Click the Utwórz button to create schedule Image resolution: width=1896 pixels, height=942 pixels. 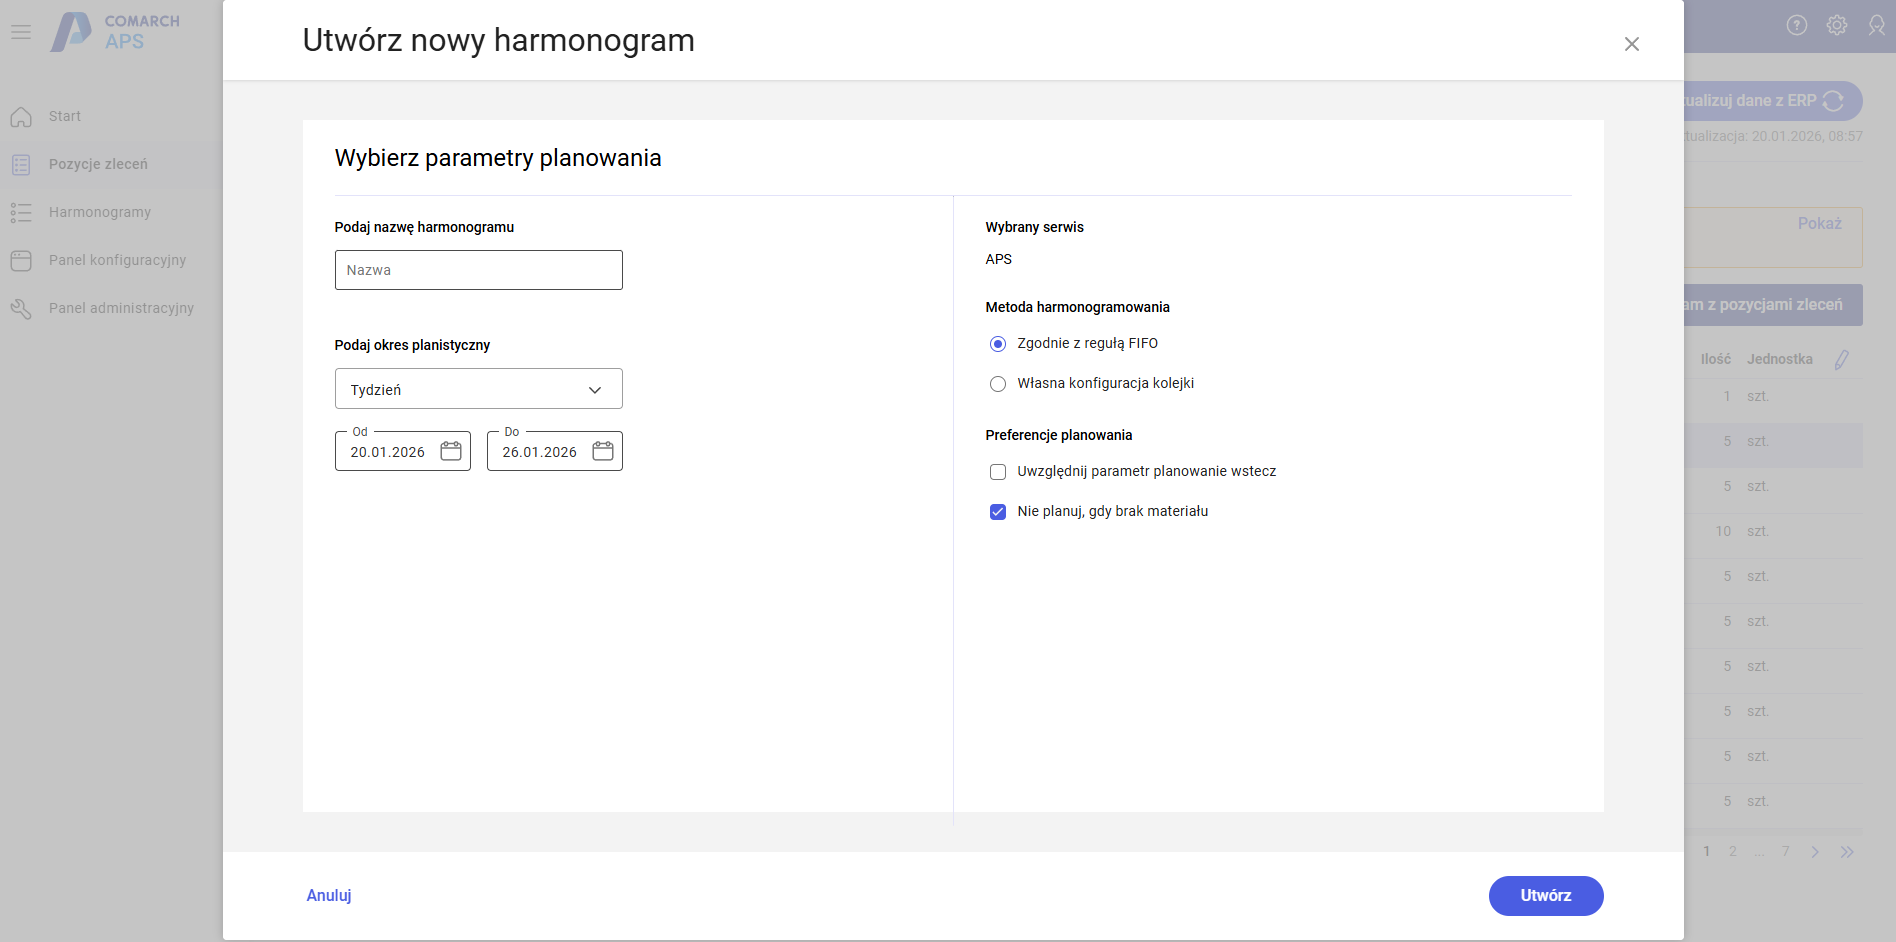[x=1545, y=896]
